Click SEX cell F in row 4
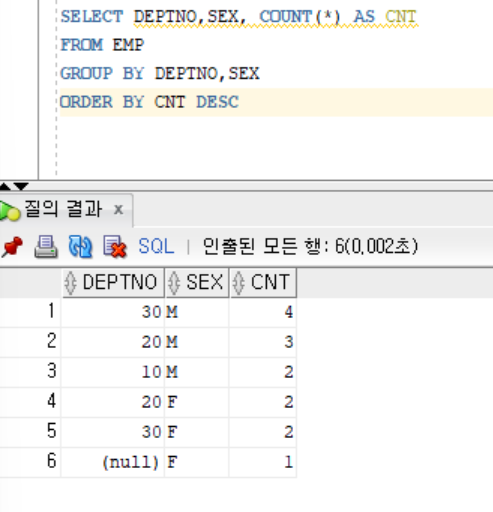This screenshot has width=493, height=512. point(197,402)
